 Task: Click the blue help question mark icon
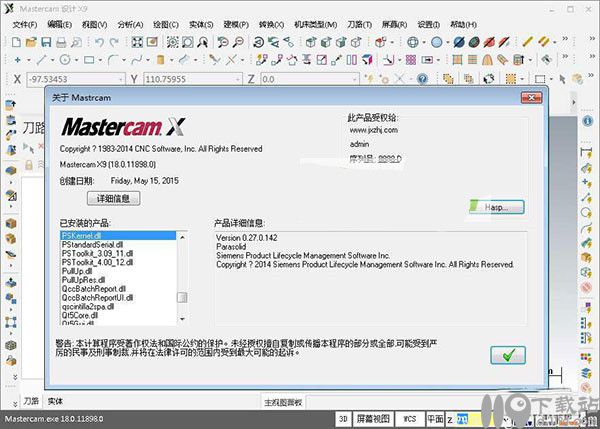click(422, 79)
